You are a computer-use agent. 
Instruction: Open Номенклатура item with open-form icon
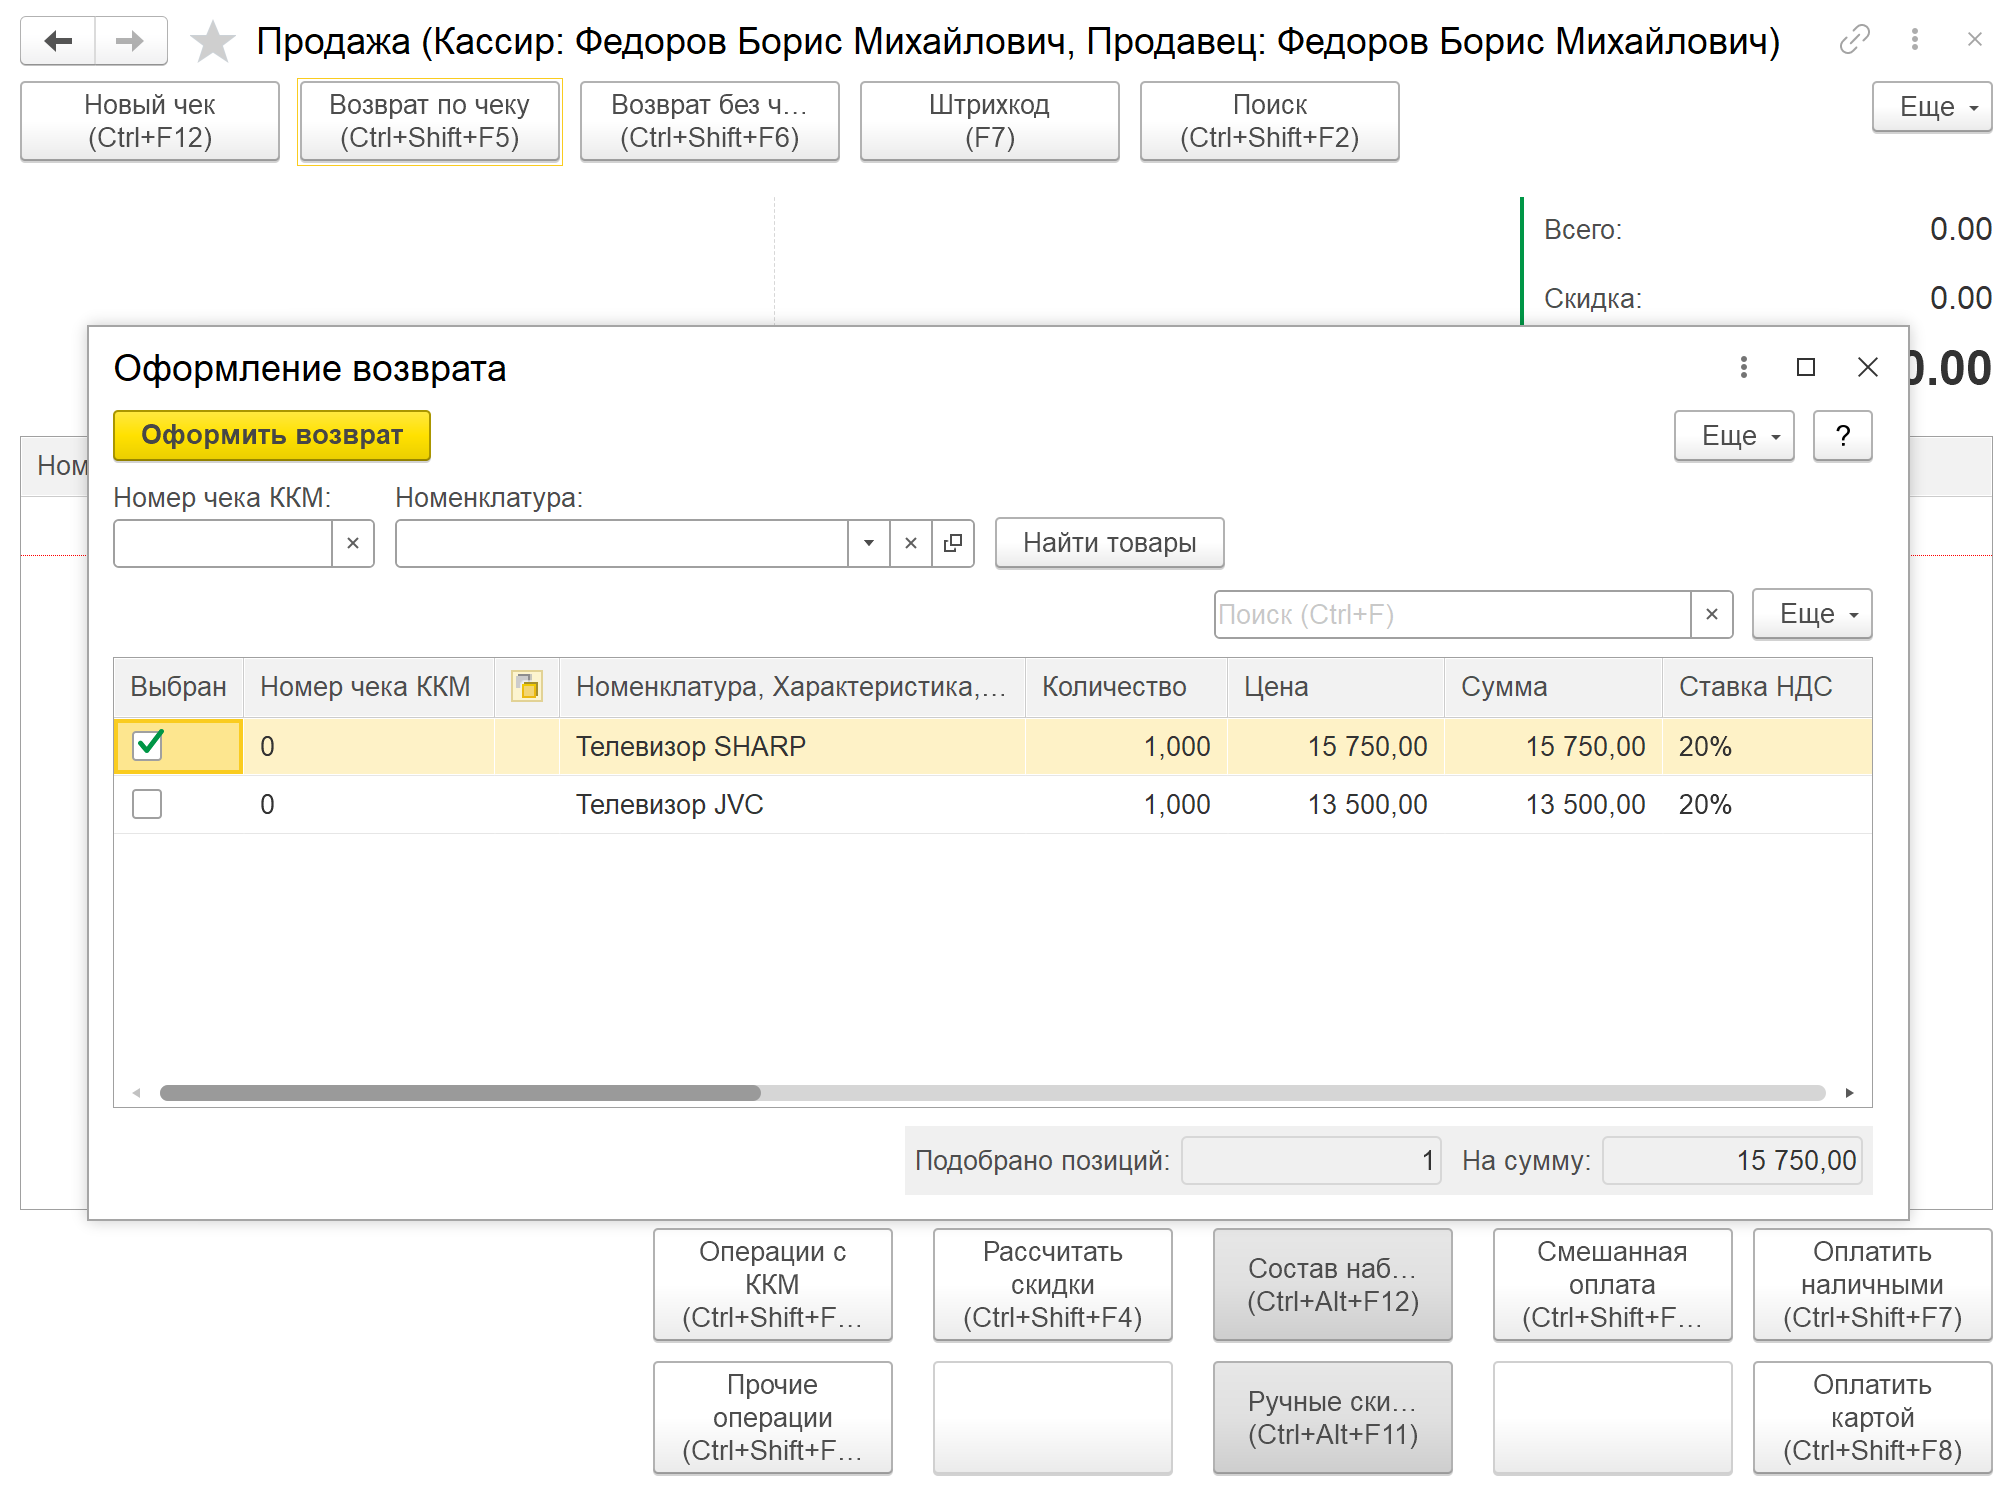pos(953,543)
